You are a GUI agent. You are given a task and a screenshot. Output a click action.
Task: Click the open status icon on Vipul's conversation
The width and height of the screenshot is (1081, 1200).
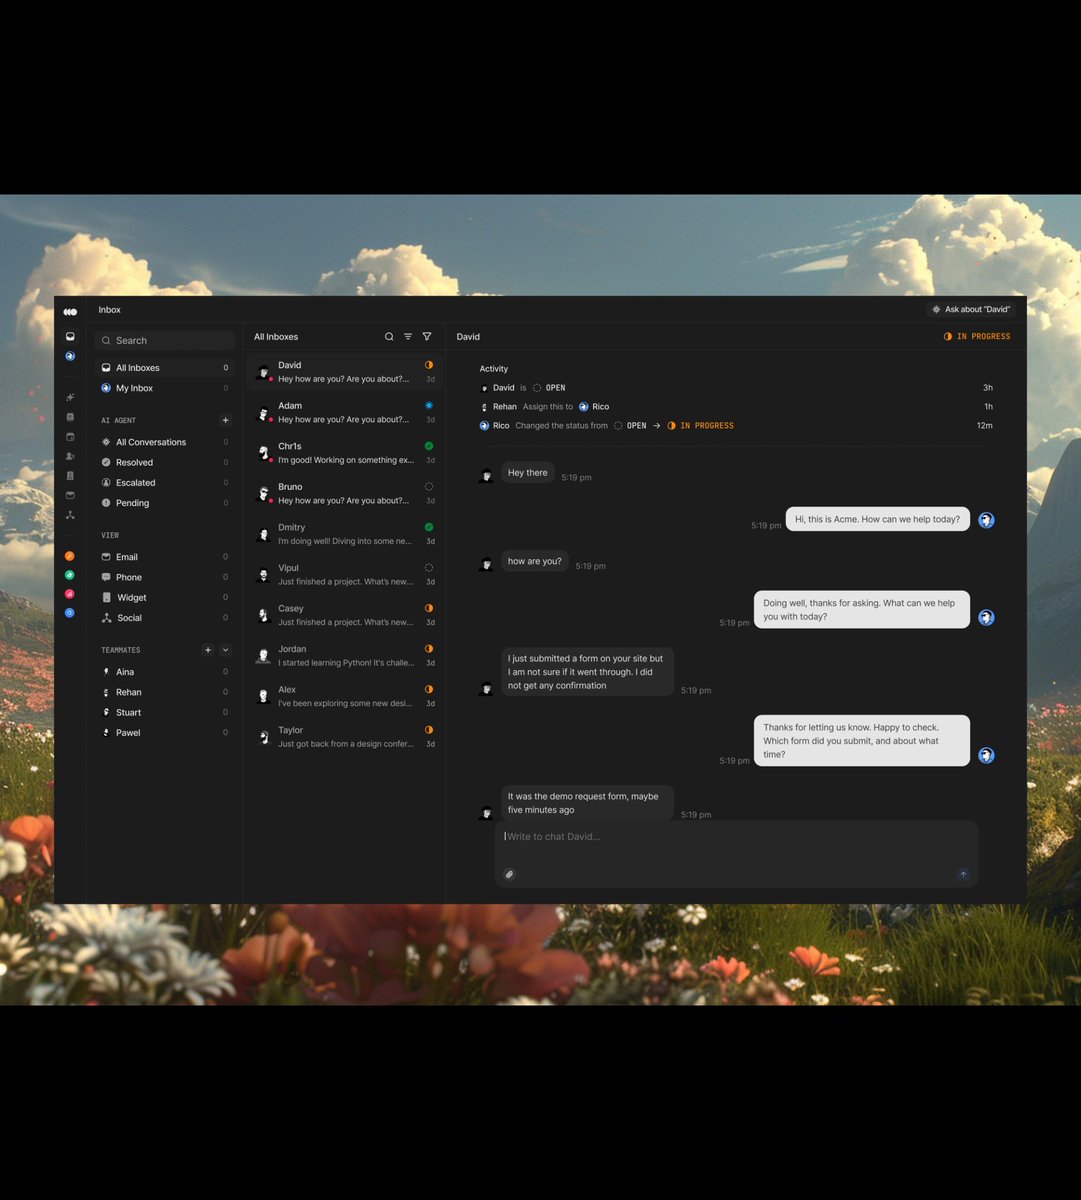[429, 567]
